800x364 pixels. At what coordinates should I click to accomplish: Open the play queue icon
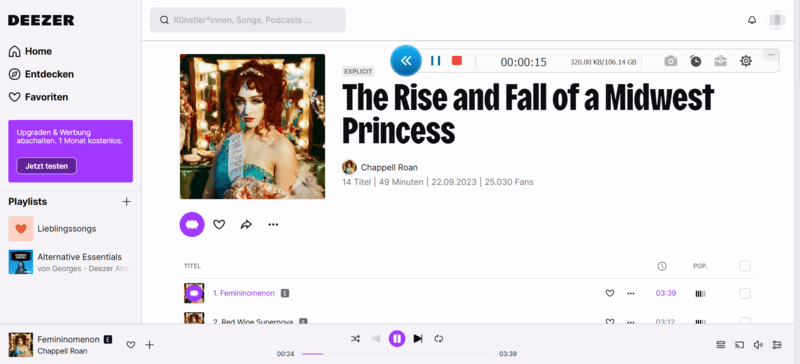tap(720, 345)
